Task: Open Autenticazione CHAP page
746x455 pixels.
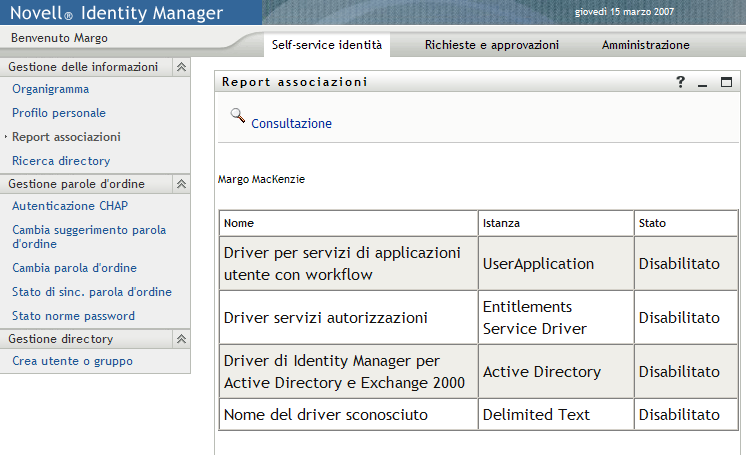Action: point(70,206)
